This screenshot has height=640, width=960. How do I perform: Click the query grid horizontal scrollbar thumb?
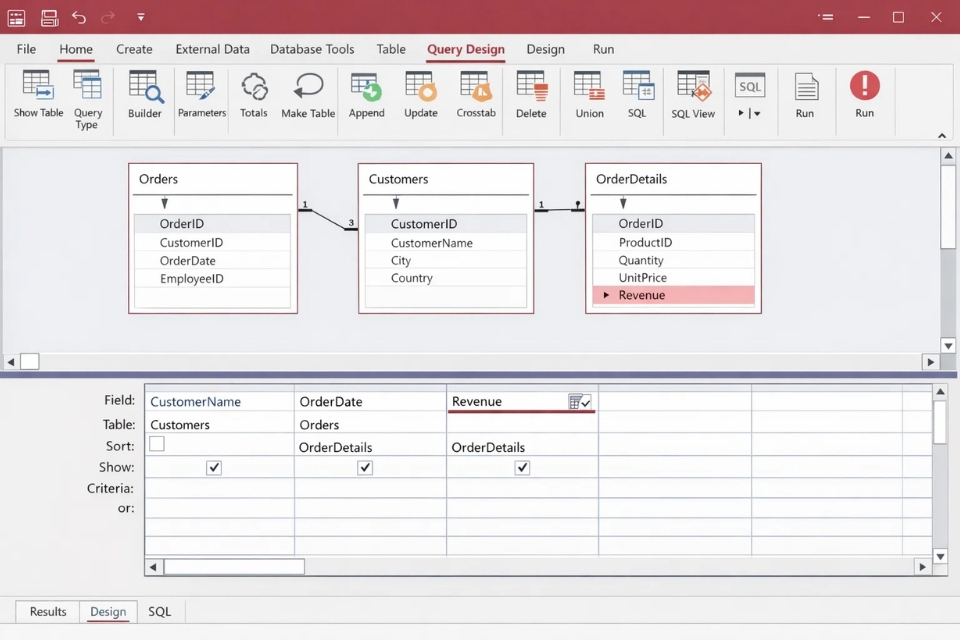(x=234, y=567)
